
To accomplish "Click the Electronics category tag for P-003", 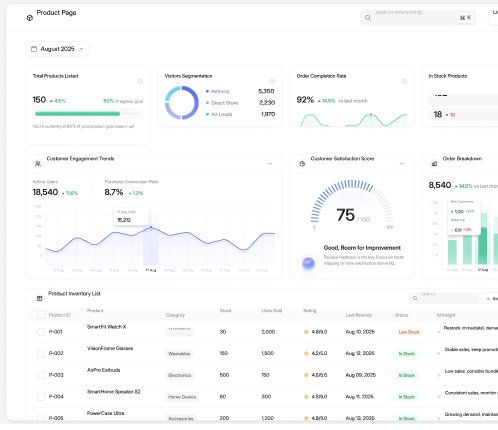I will 180,375.
